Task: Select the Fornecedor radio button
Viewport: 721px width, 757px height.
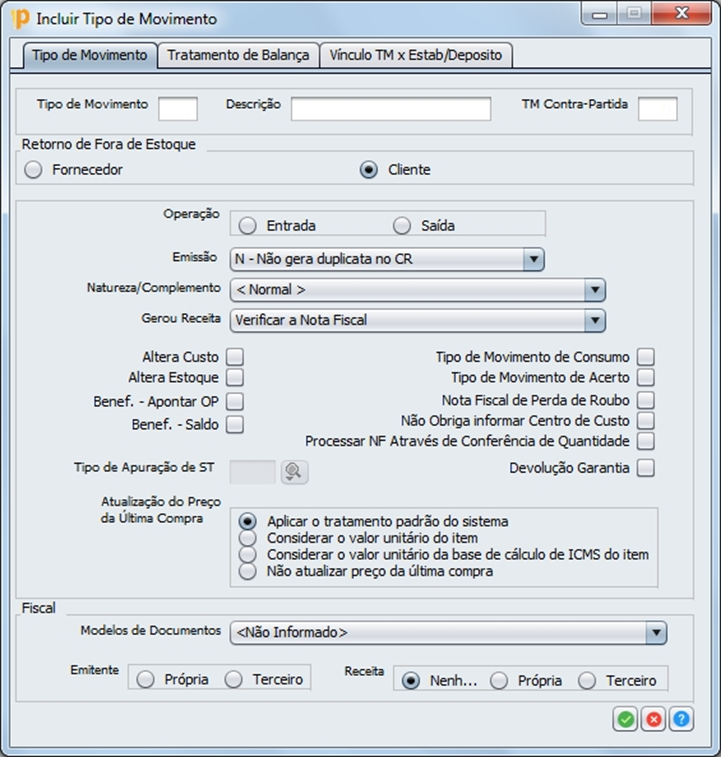Action: [34, 170]
